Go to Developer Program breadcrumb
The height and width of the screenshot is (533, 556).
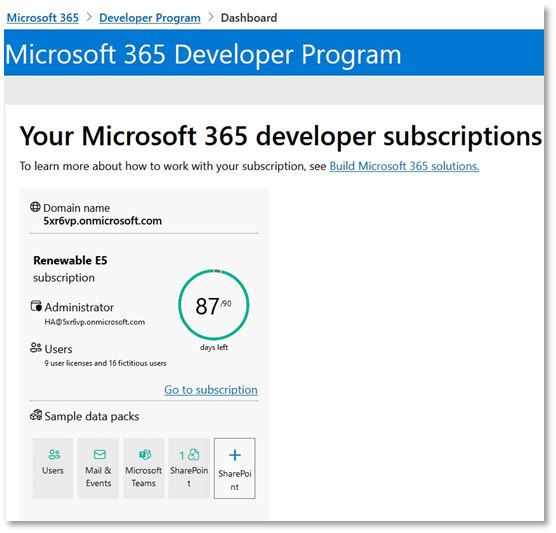pyautogui.click(x=150, y=18)
